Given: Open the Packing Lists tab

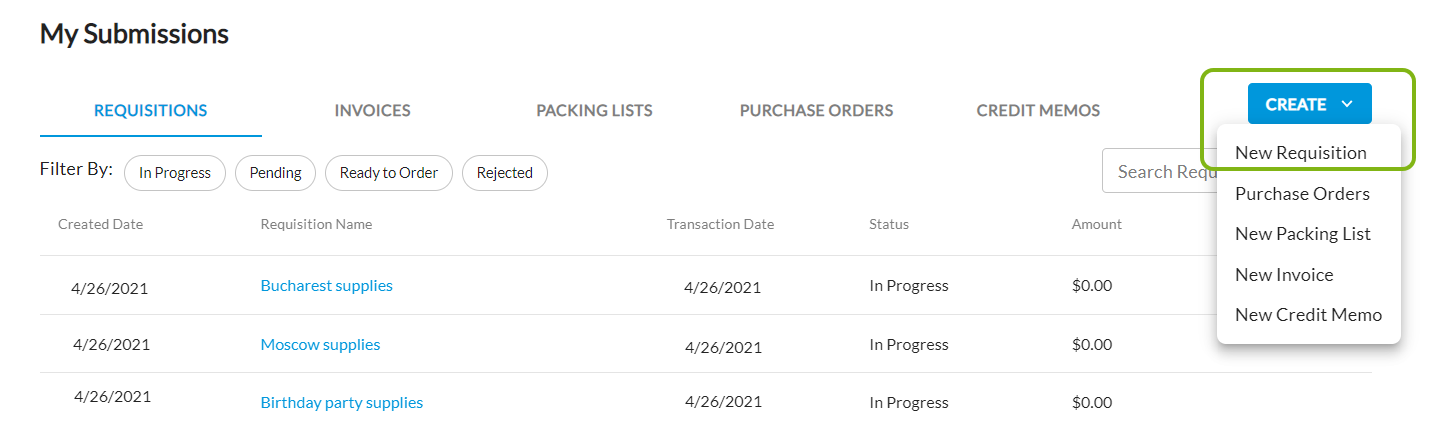Looking at the screenshot, I should 594,111.
